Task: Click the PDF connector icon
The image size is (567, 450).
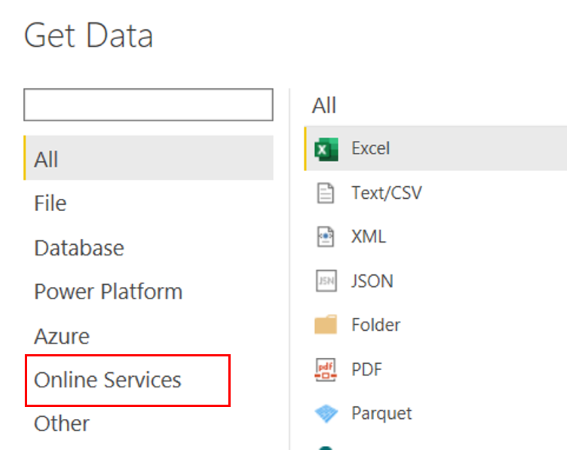Action: tap(325, 369)
